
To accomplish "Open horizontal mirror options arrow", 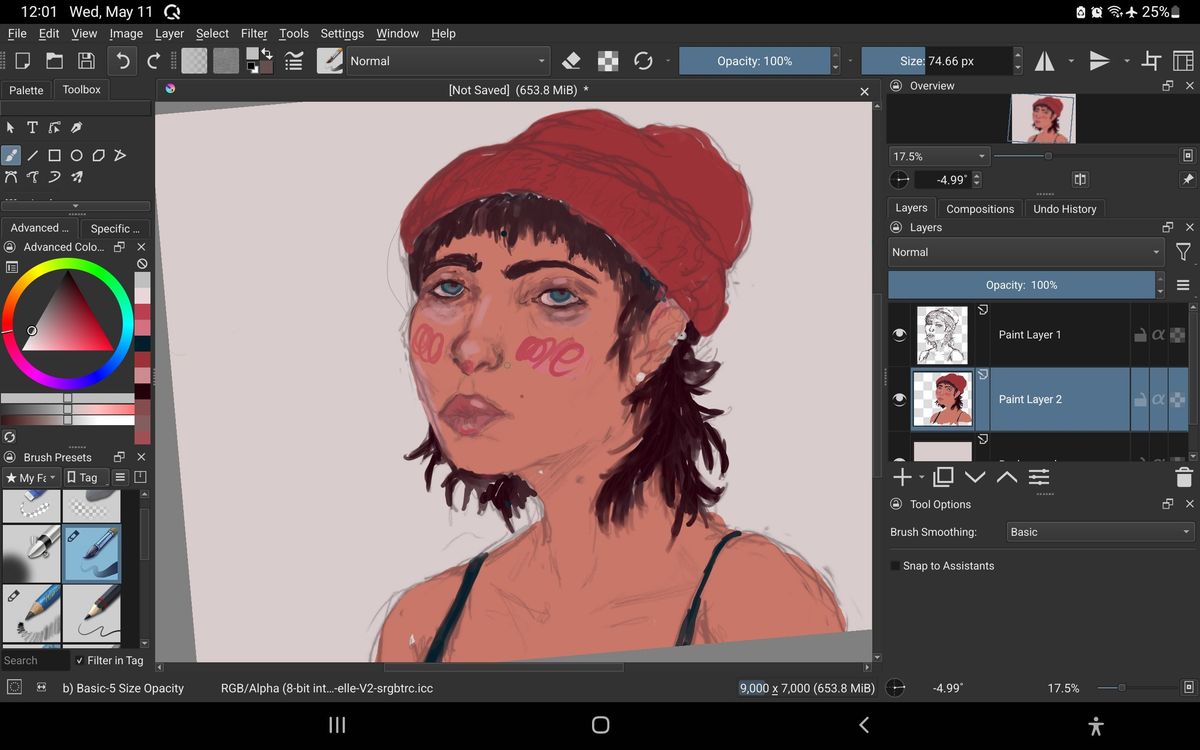I will click(x=1070, y=61).
